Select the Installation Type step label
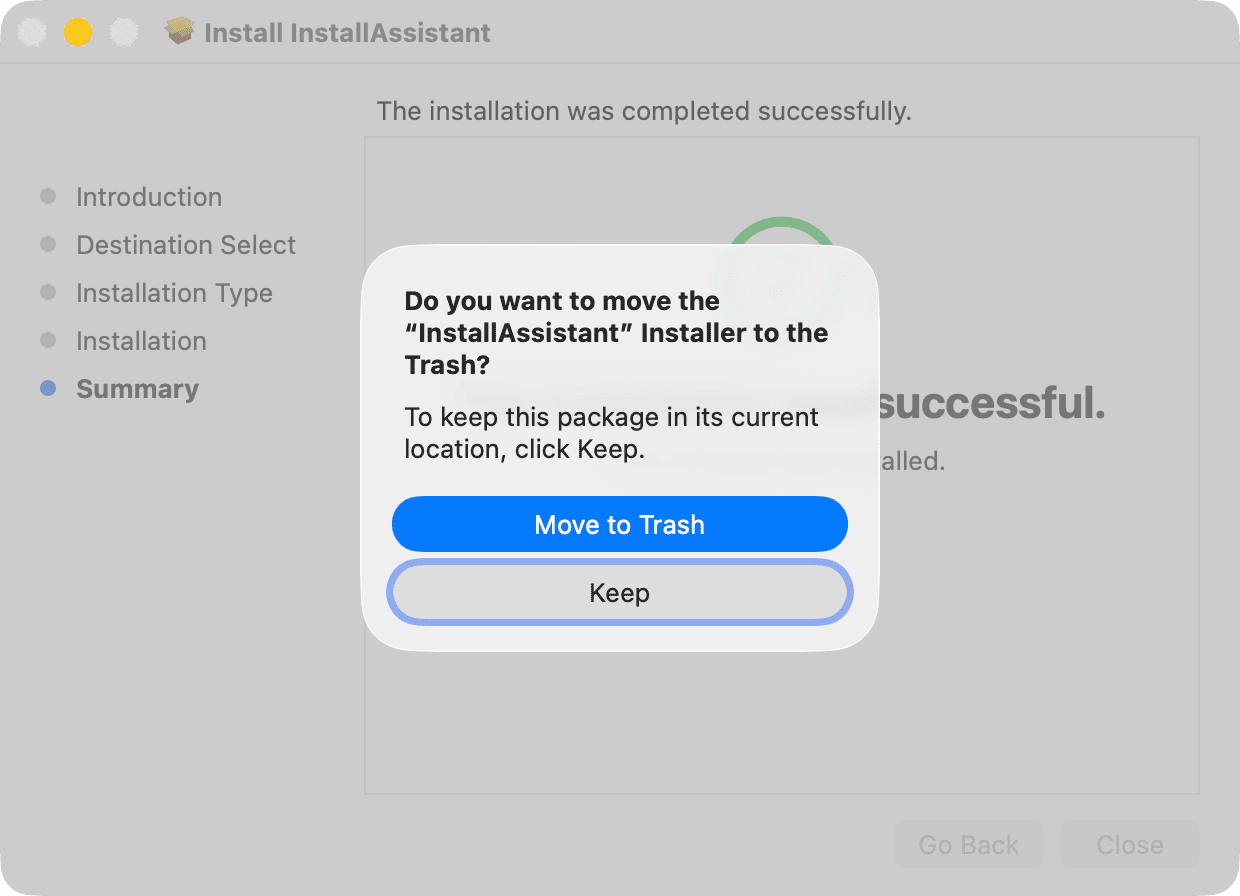 click(174, 293)
